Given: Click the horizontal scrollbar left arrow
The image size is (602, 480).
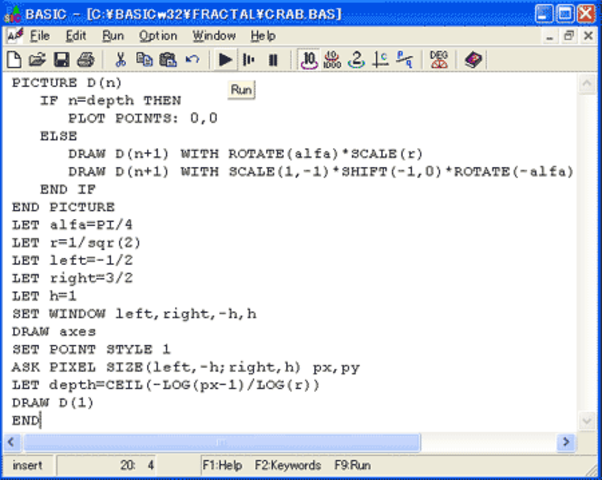Looking at the screenshot, I should point(11,442).
